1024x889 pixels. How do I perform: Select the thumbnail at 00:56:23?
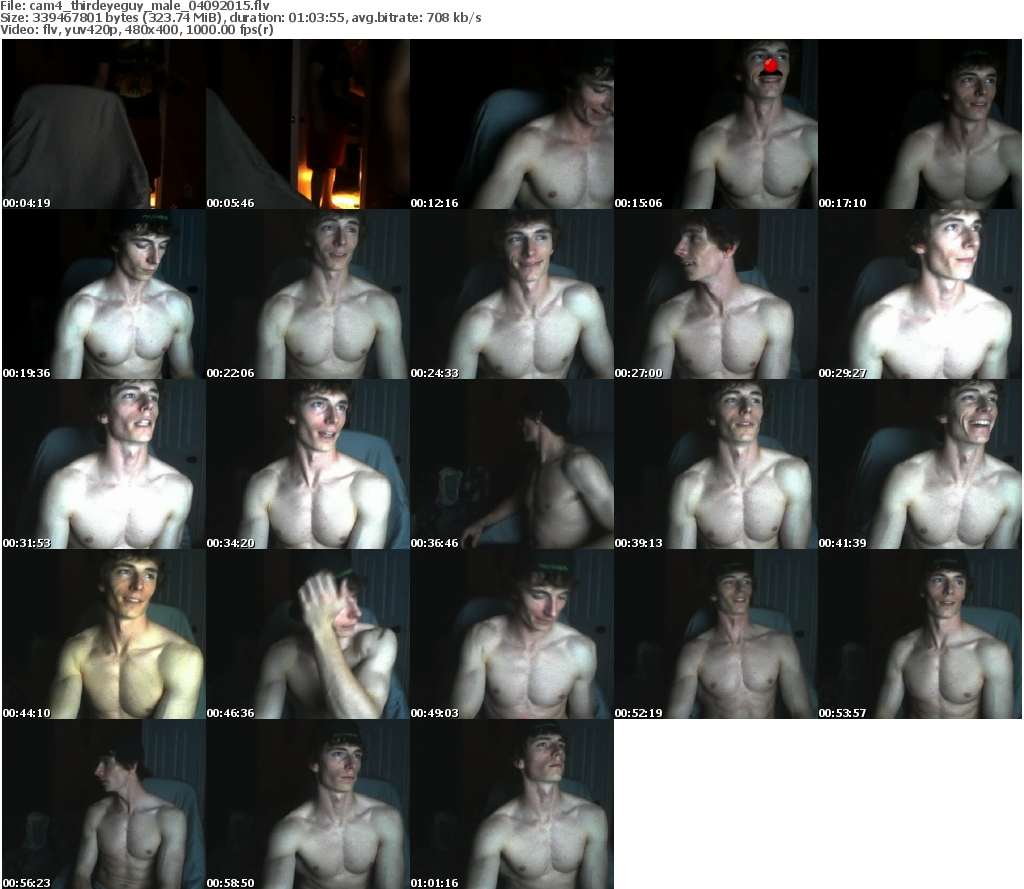click(104, 804)
